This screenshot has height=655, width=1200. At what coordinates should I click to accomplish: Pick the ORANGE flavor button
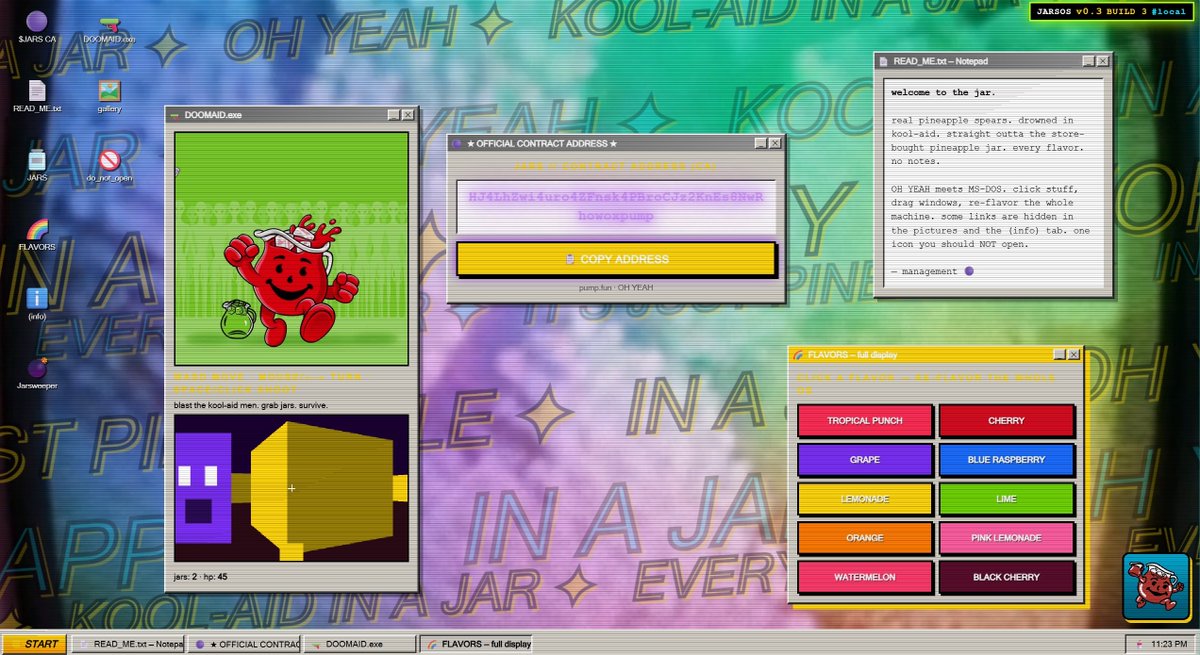865,538
